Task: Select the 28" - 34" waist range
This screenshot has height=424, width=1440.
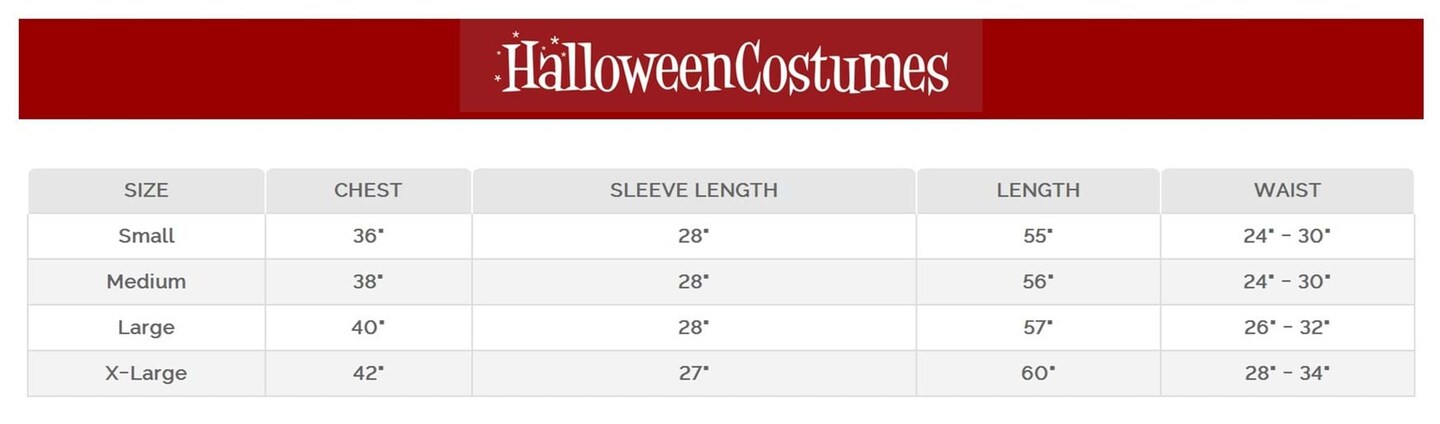Action: 1287,374
